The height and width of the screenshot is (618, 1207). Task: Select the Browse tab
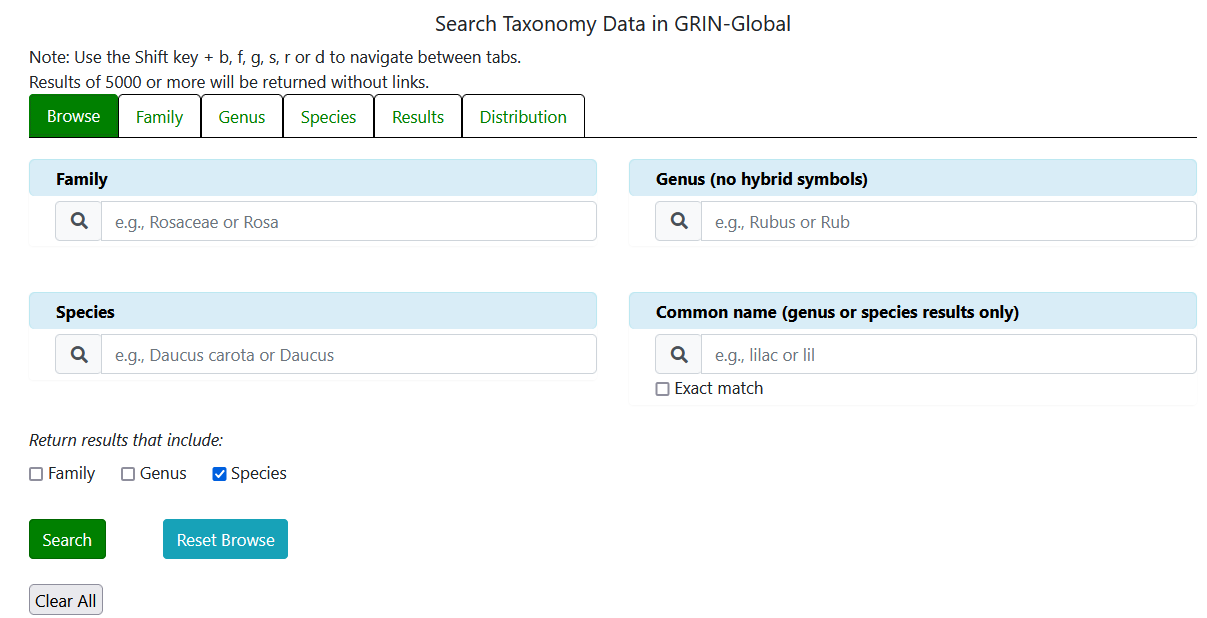coord(74,116)
